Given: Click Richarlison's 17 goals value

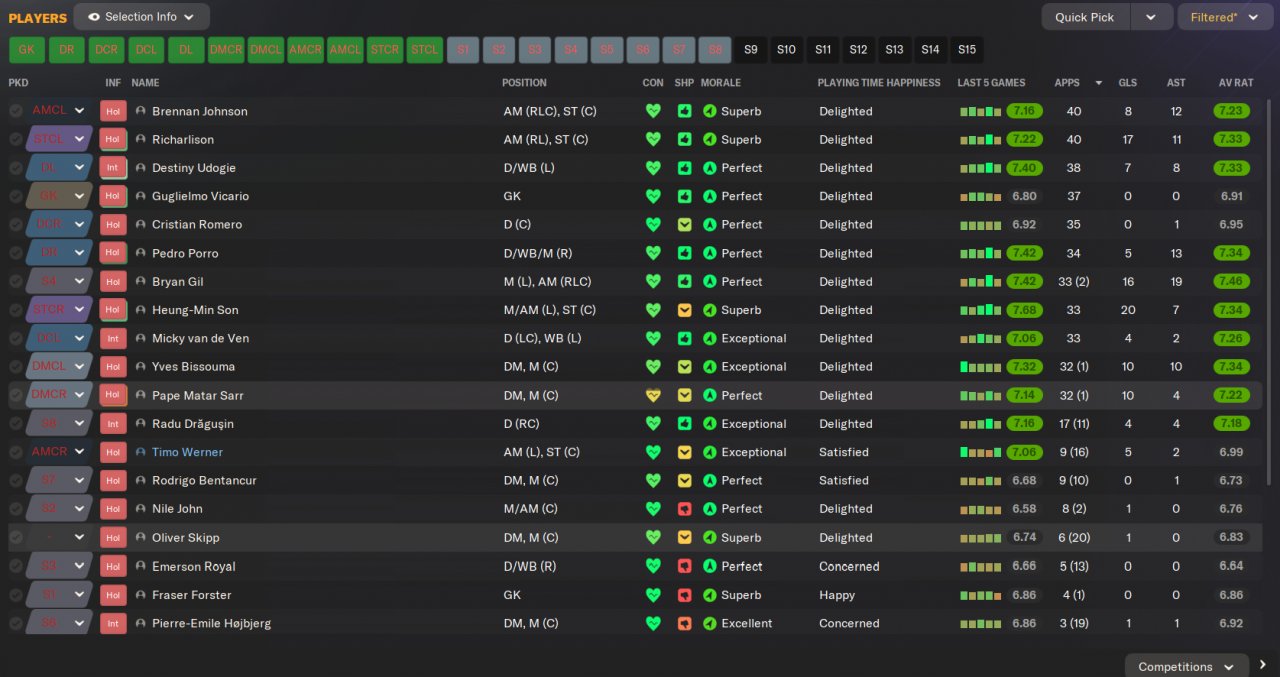Looking at the screenshot, I should [x=1128, y=140].
